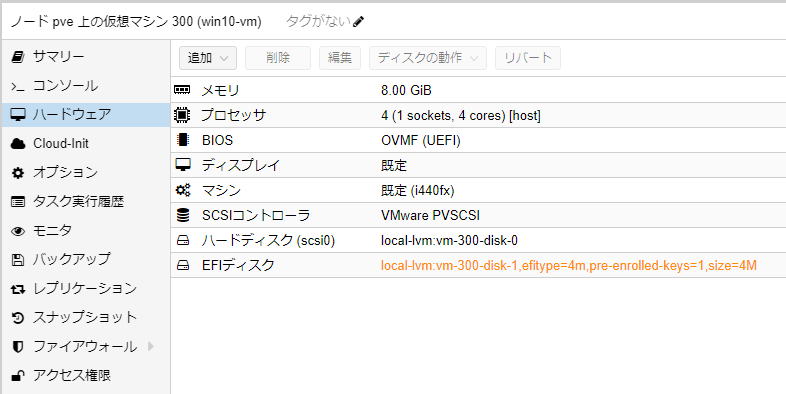
Task: Click the Options gear icon
Action: (x=18, y=173)
